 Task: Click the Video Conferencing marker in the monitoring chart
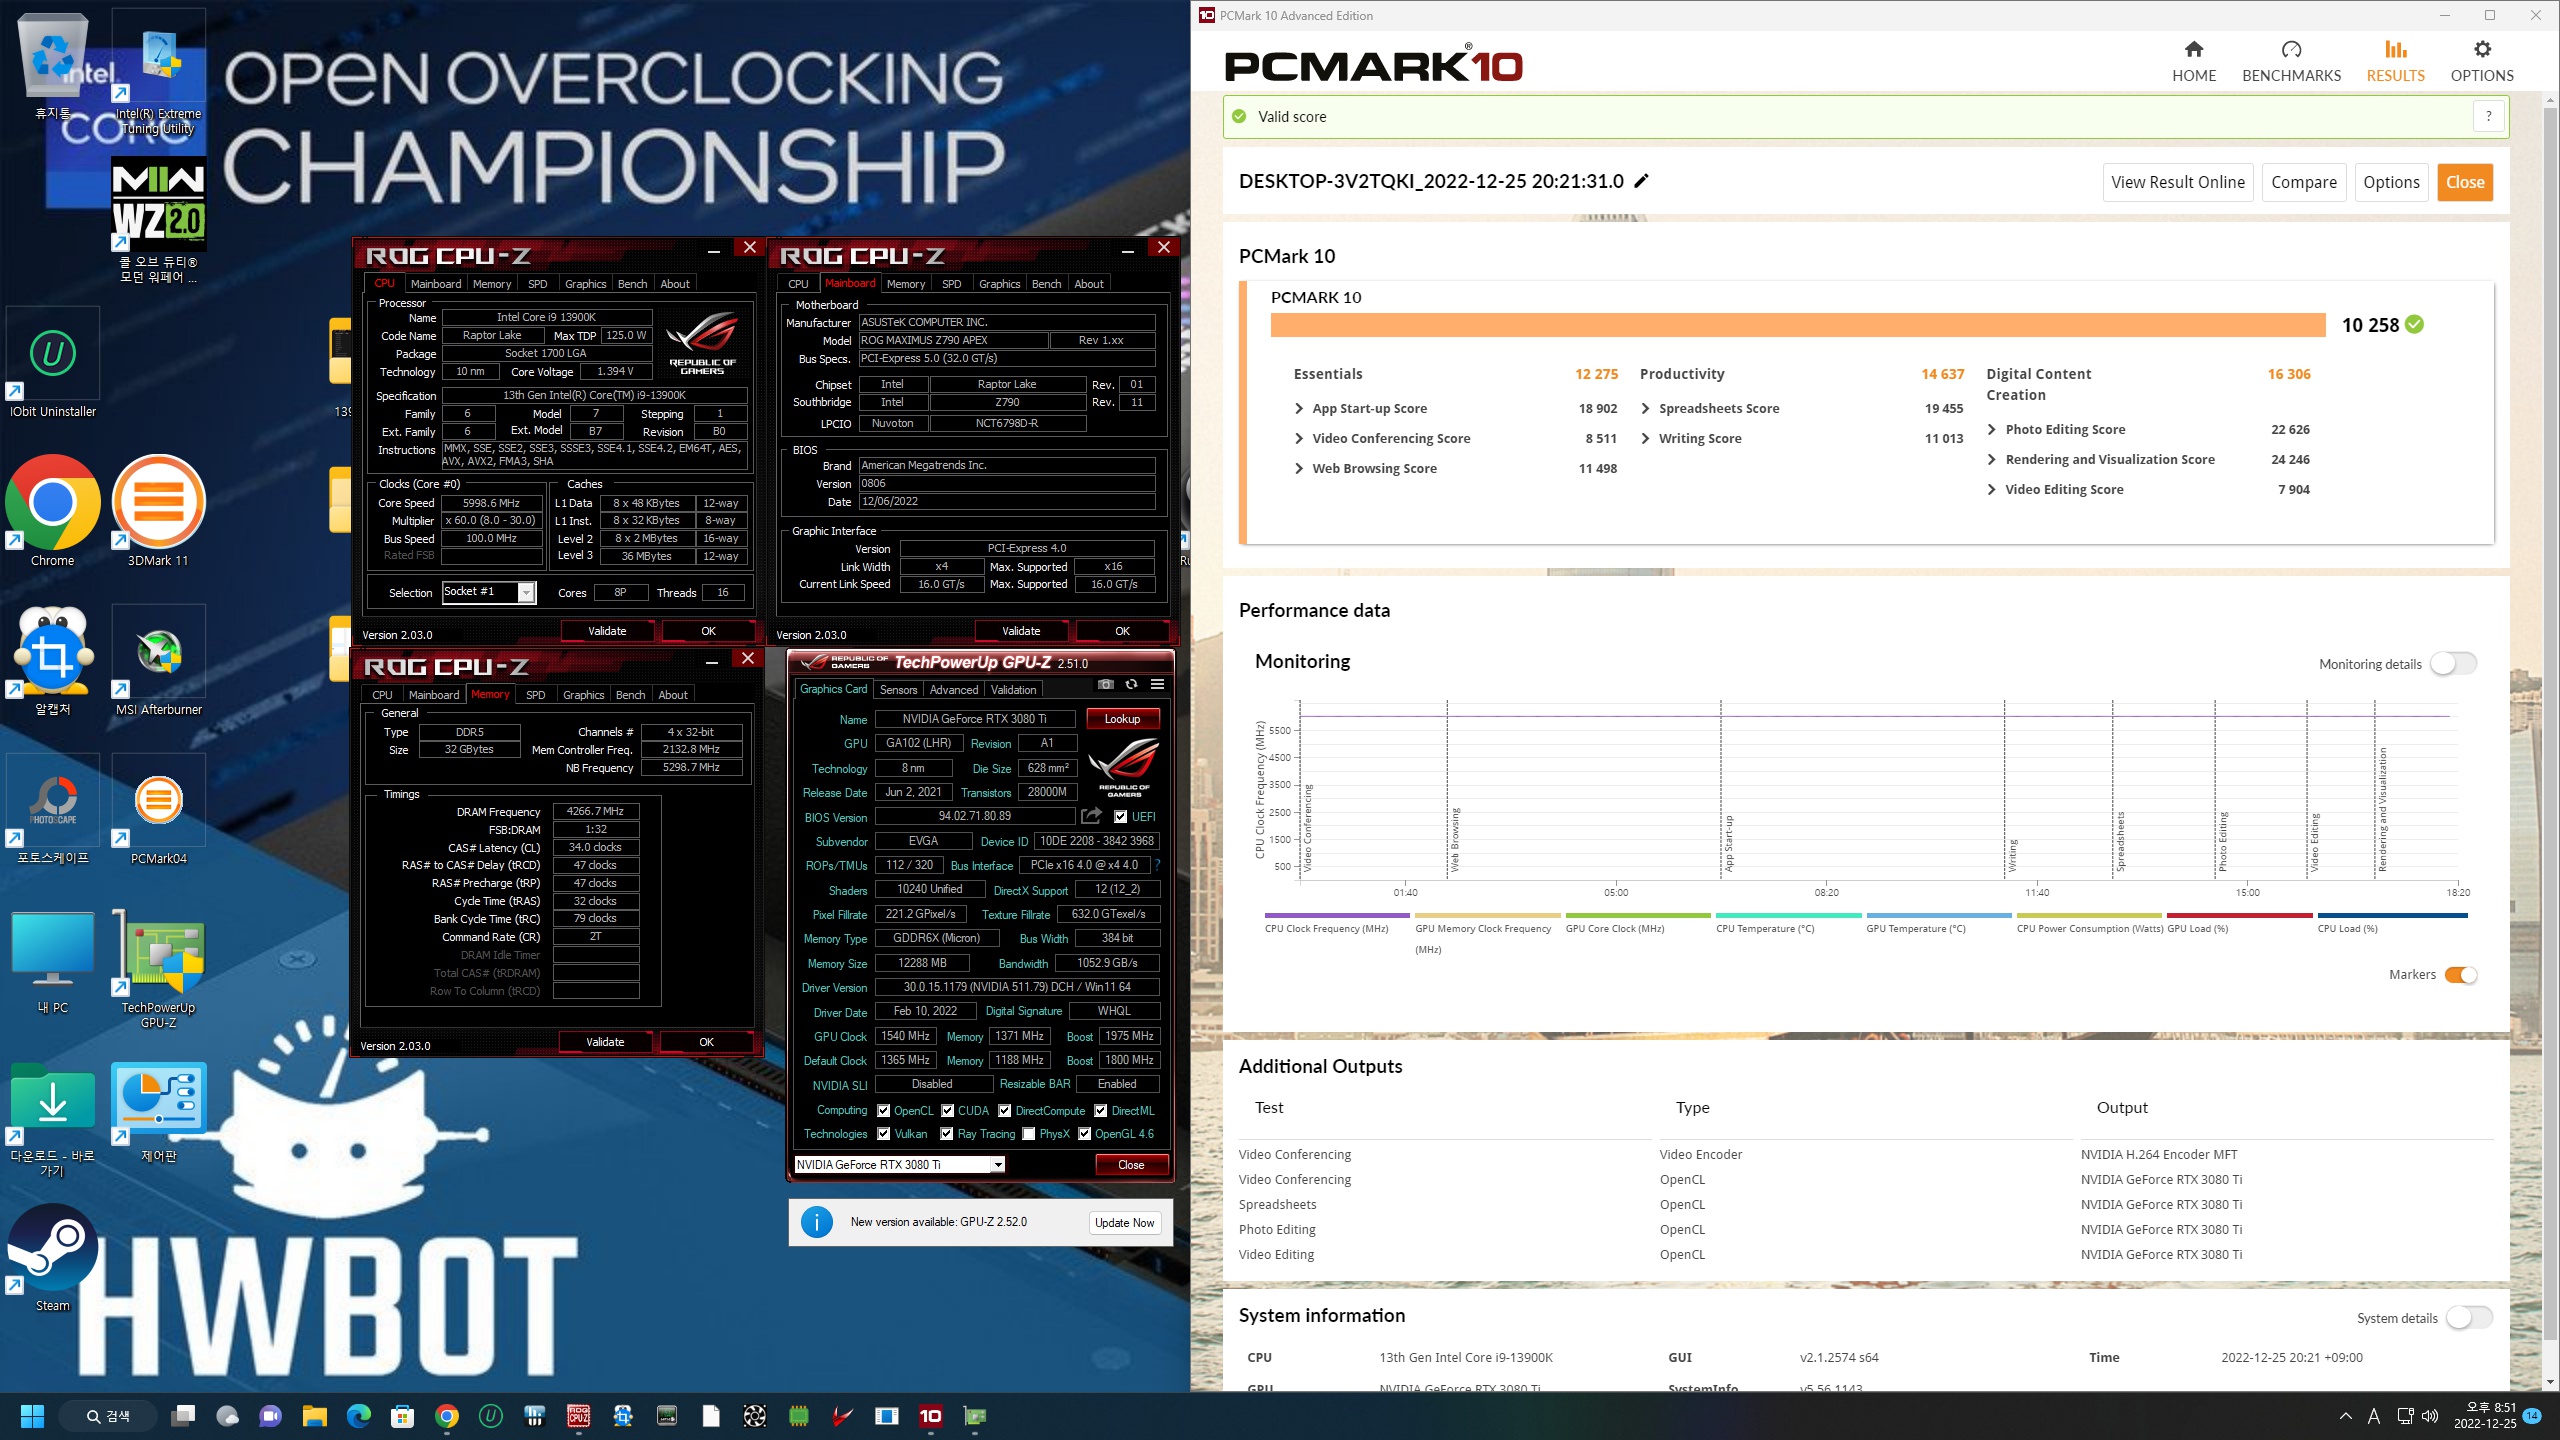point(1308,829)
